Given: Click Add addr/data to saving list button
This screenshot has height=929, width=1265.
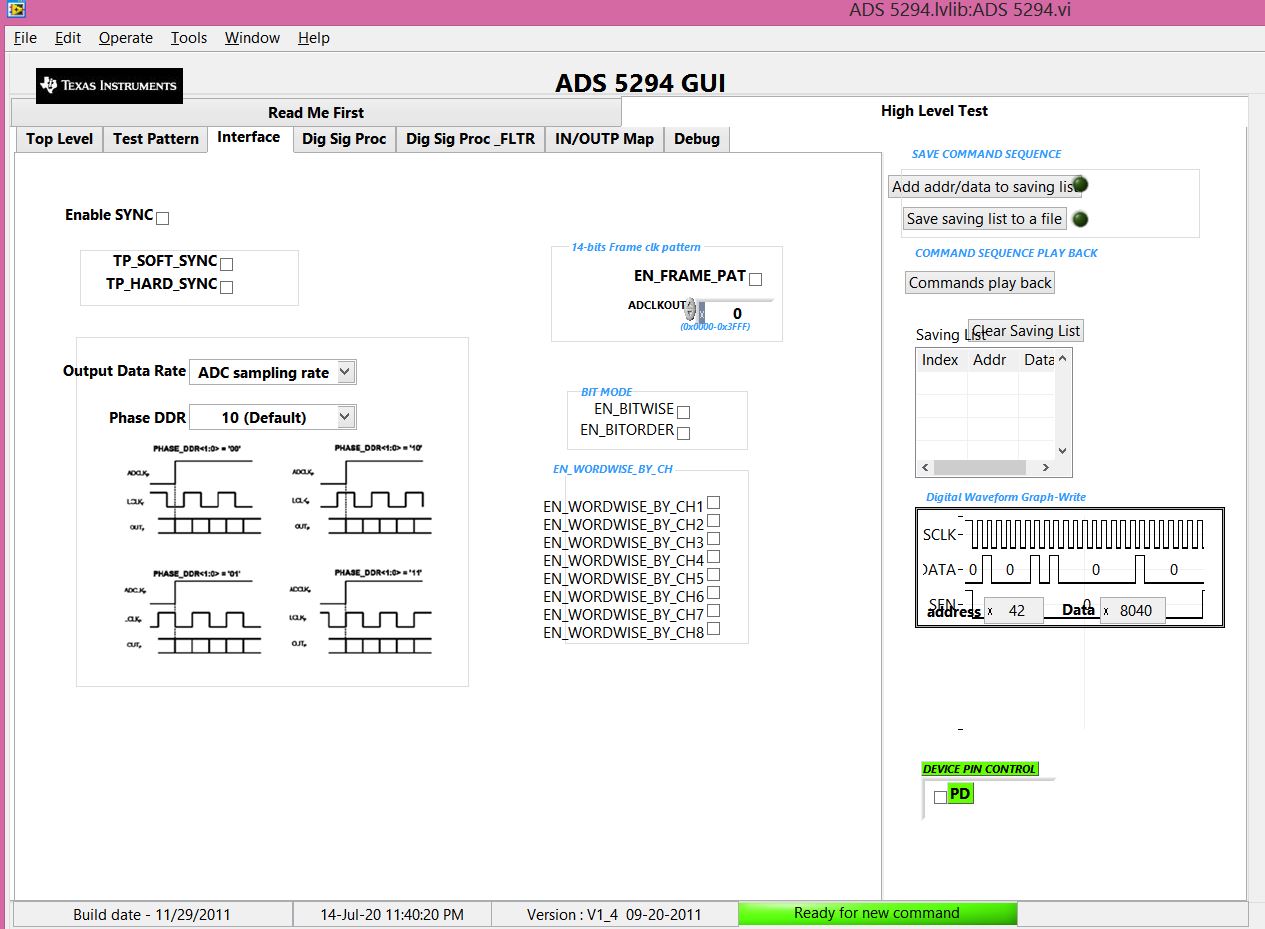Looking at the screenshot, I should click(985, 187).
